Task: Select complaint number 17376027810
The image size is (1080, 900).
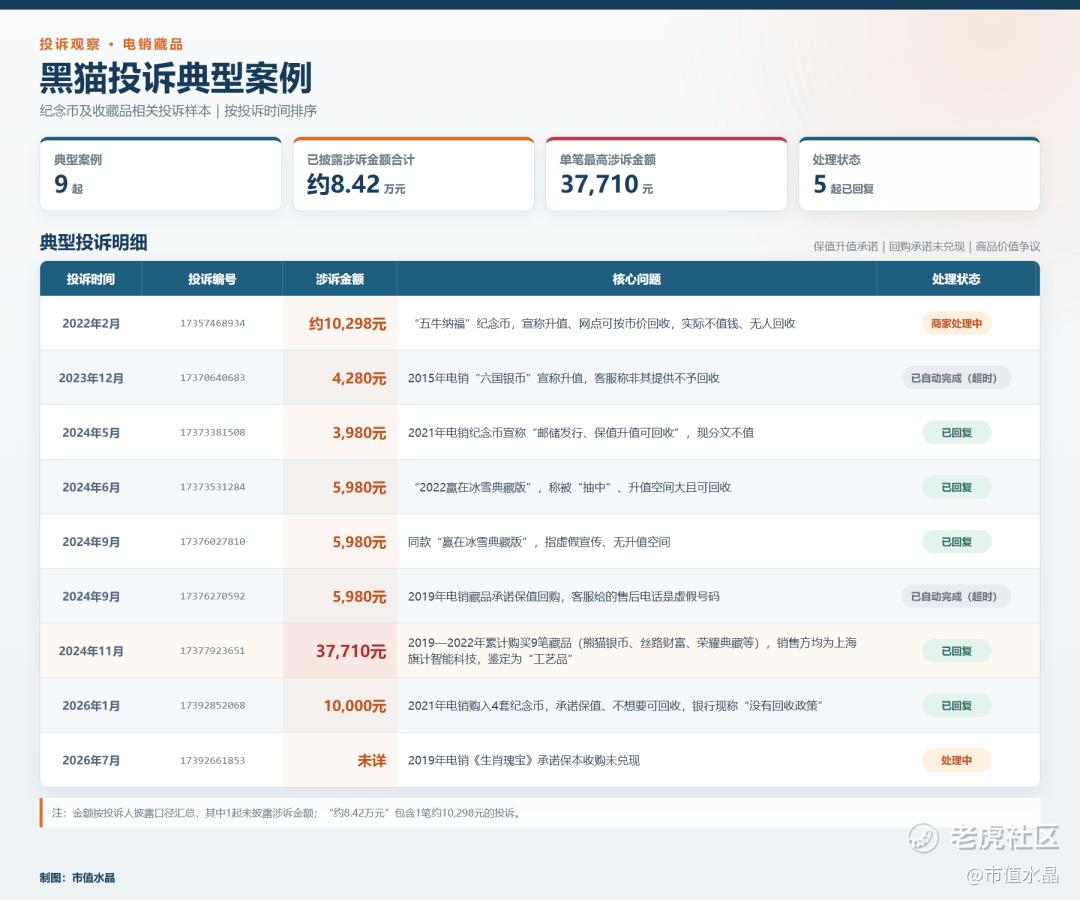Action: 212,541
